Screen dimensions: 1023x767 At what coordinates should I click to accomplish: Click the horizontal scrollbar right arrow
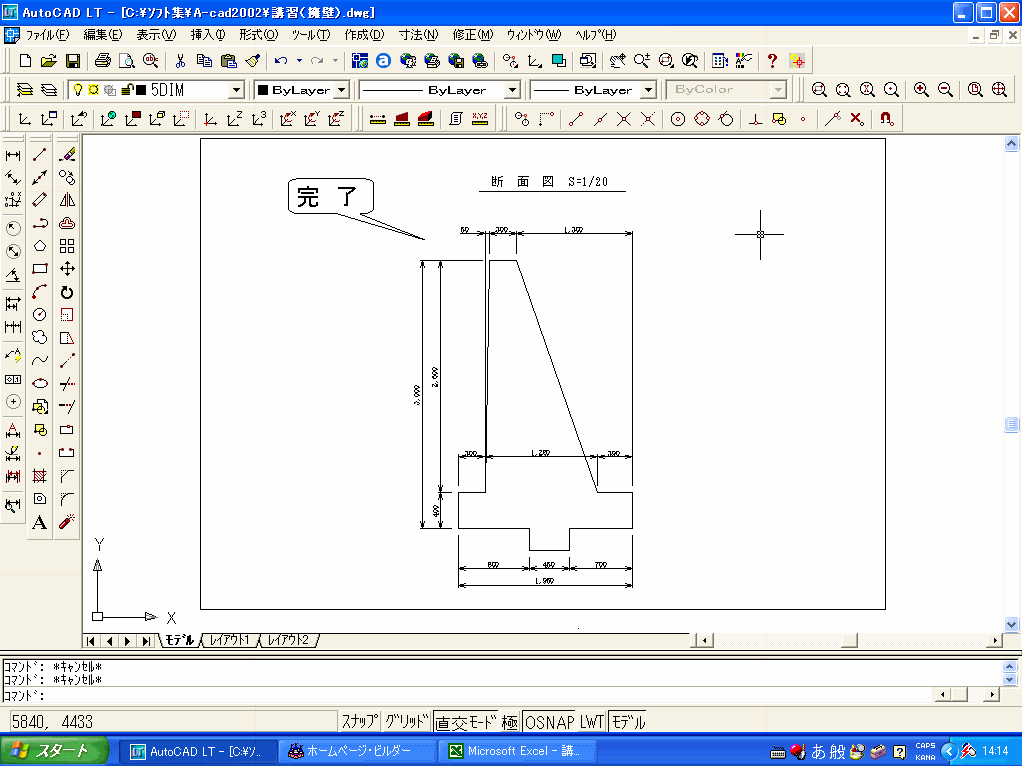tap(994, 640)
